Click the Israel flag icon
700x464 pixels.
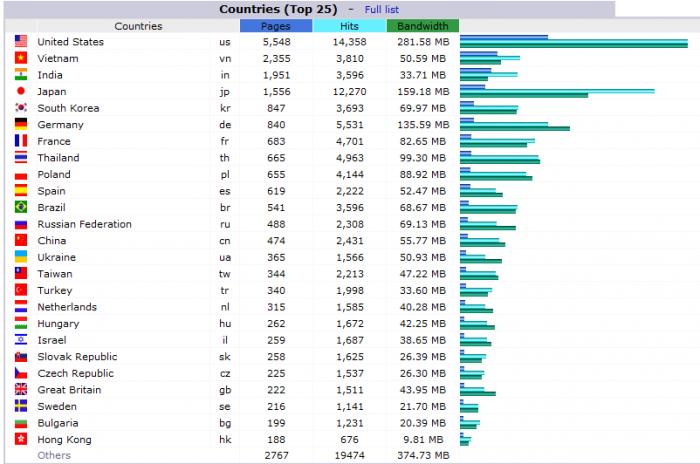click(x=21, y=339)
